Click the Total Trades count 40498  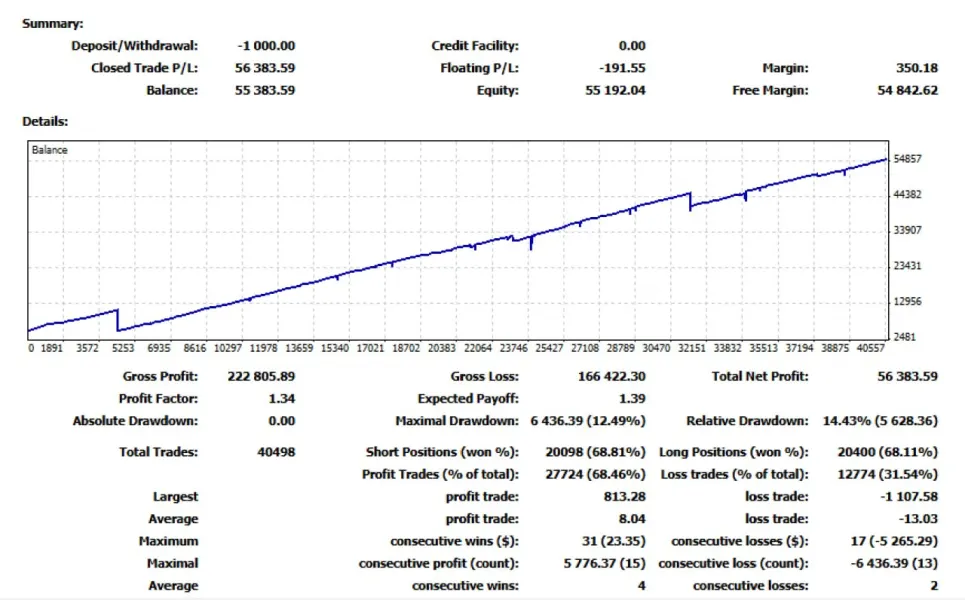click(x=276, y=452)
